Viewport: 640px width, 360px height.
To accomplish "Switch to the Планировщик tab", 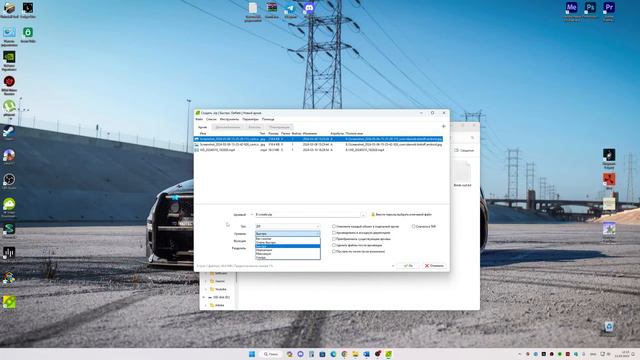I will pos(279,127).
